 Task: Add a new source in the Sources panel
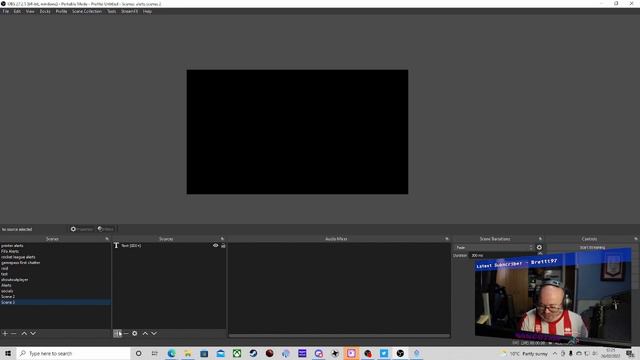click(x=117, y=333)
